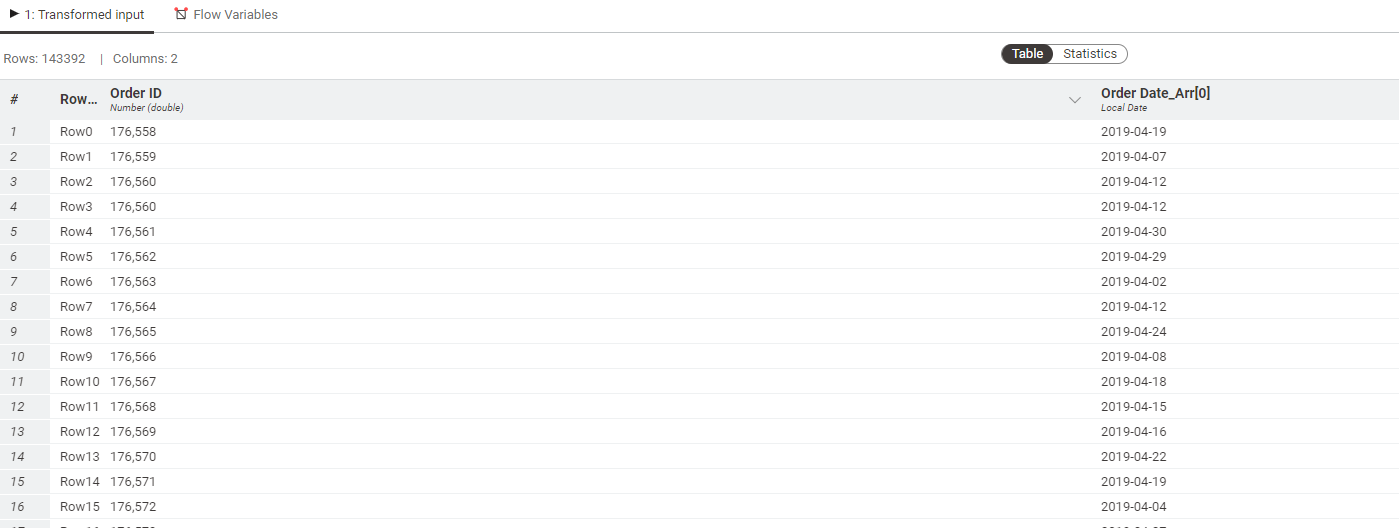Toggle view to Table

1027,54
